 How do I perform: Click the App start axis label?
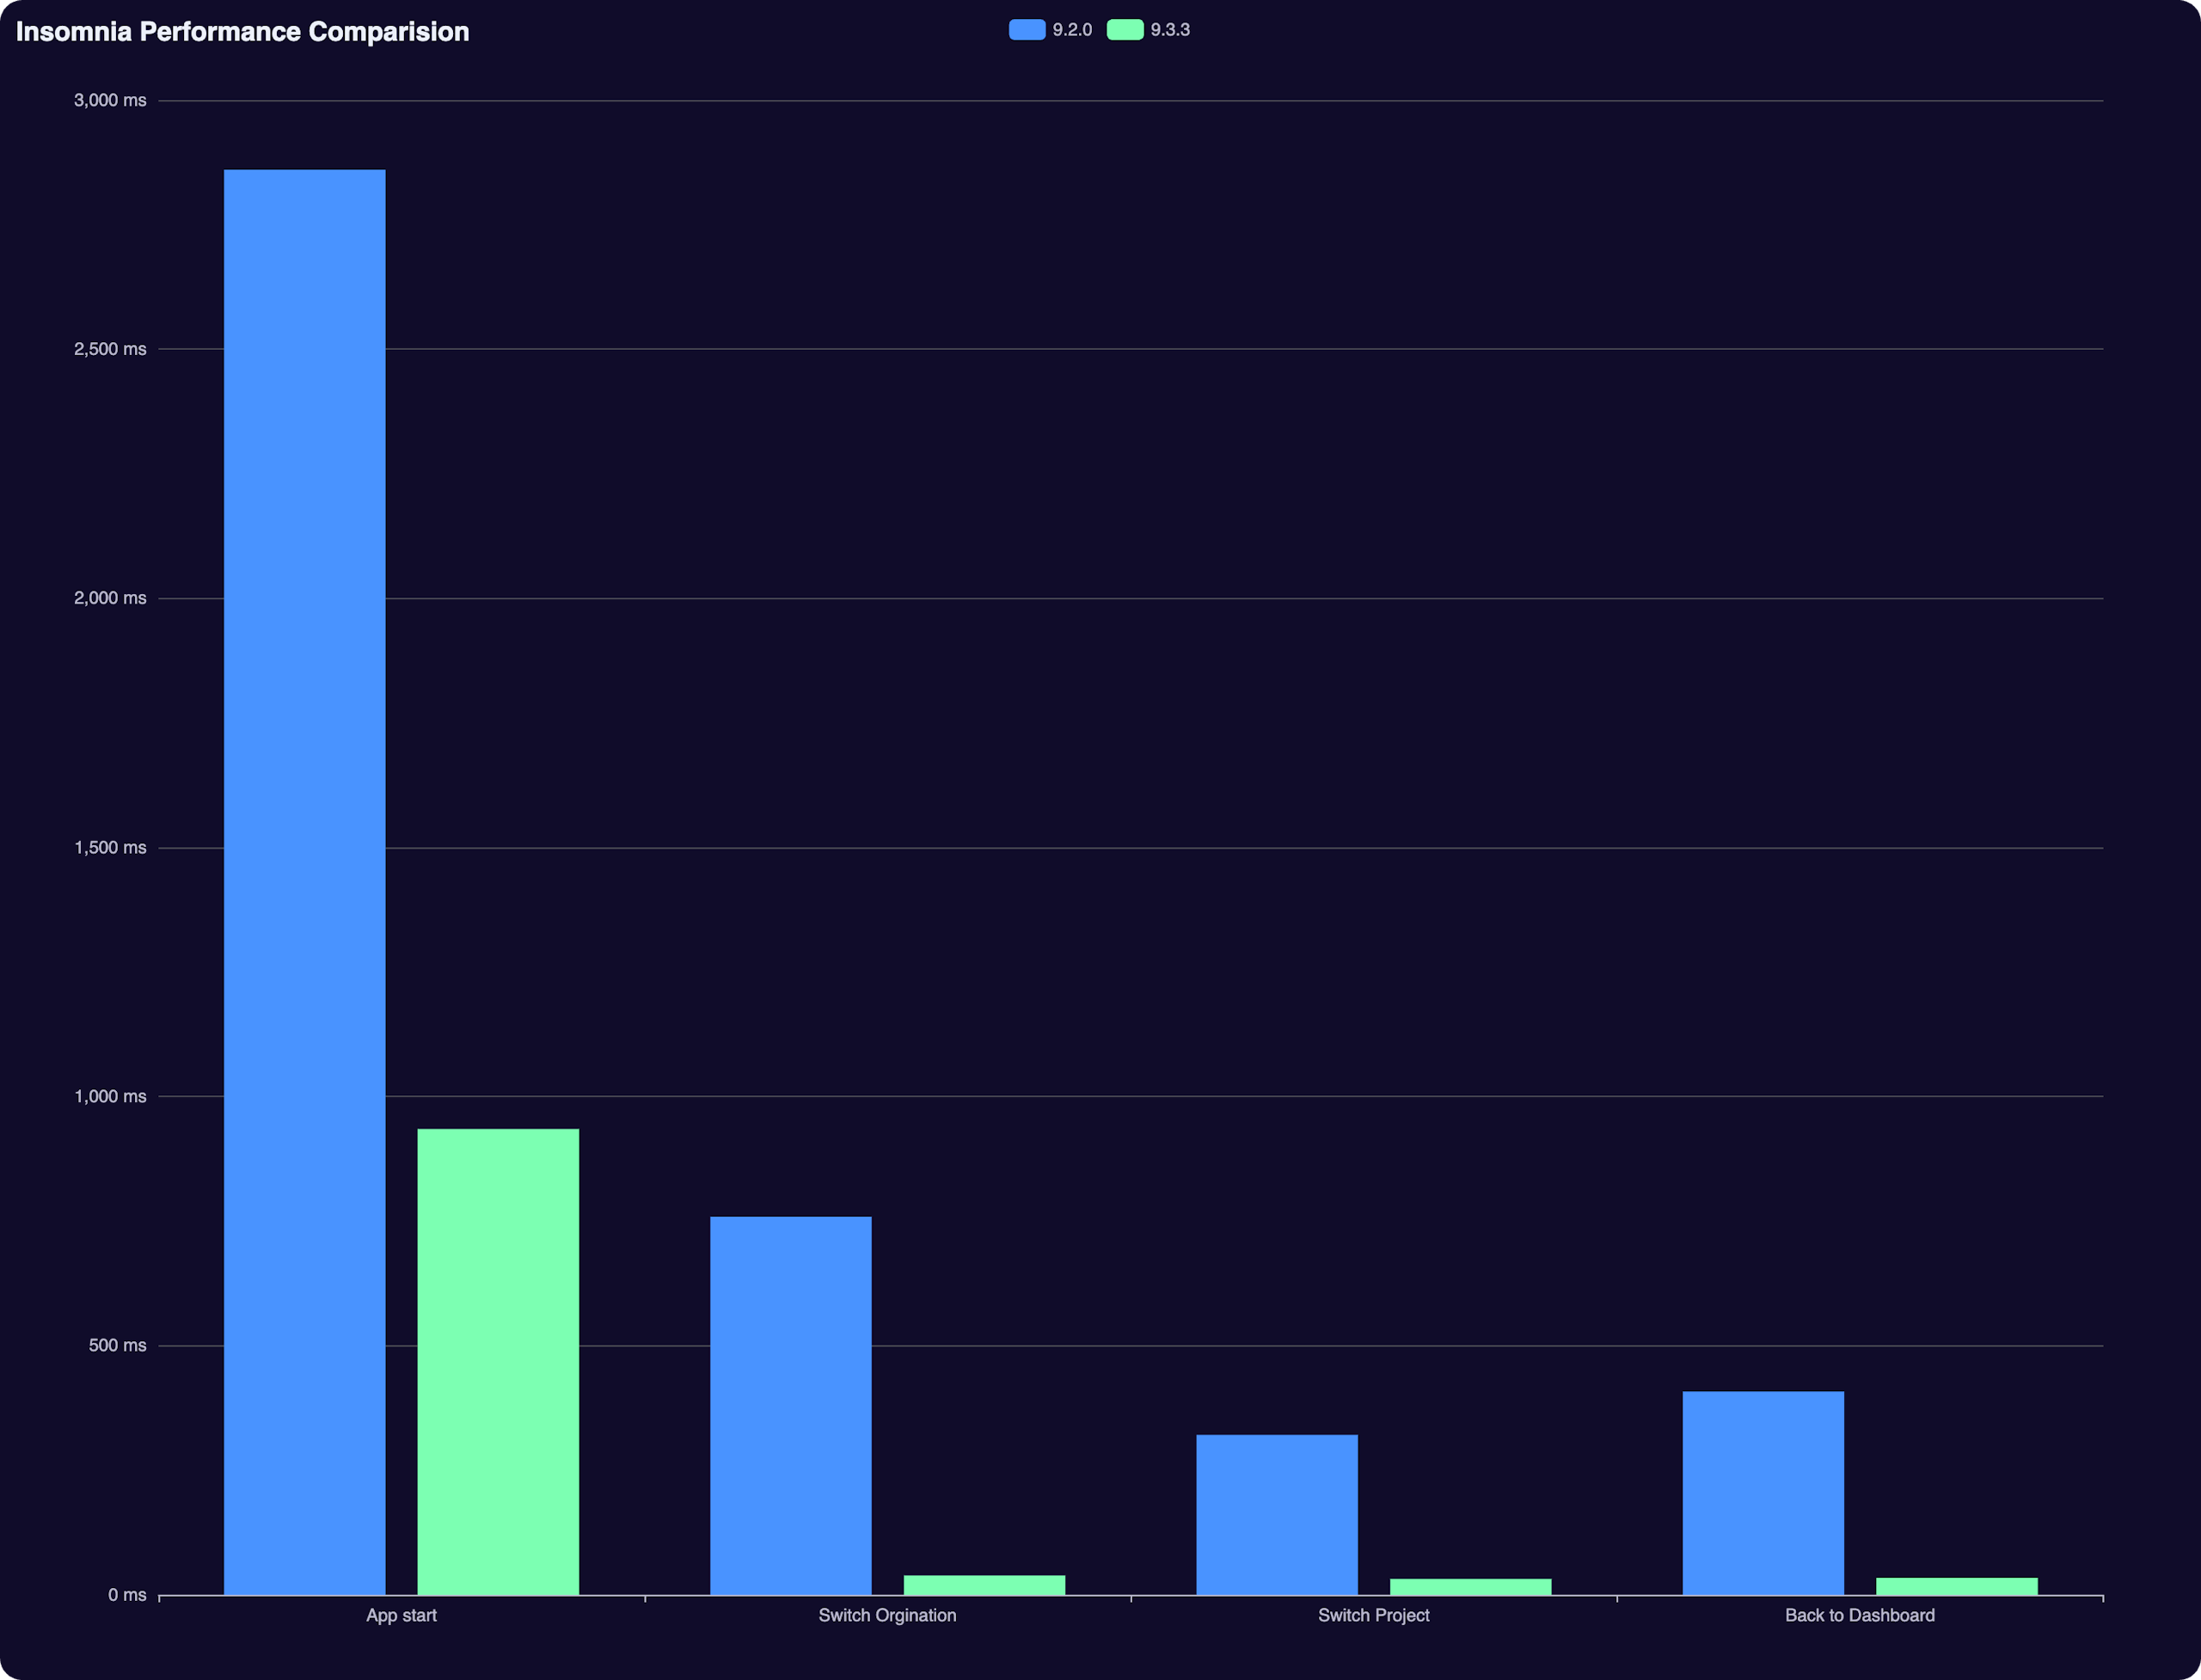(x=401, y=1615)
